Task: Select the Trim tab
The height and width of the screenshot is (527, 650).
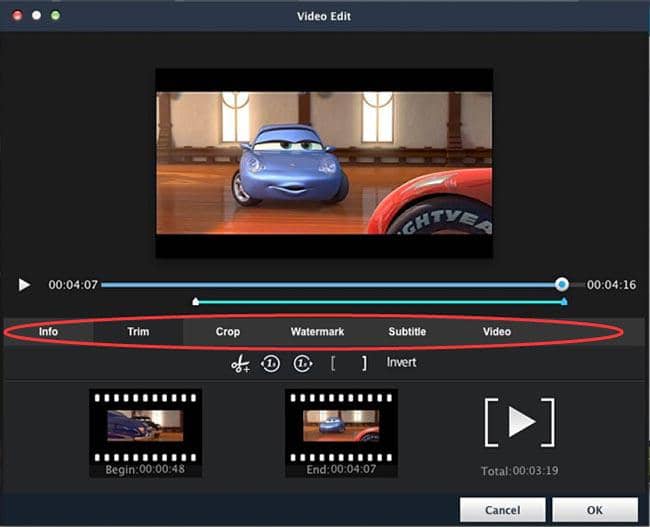Action: pyautogui.click(x=138, y=332)
